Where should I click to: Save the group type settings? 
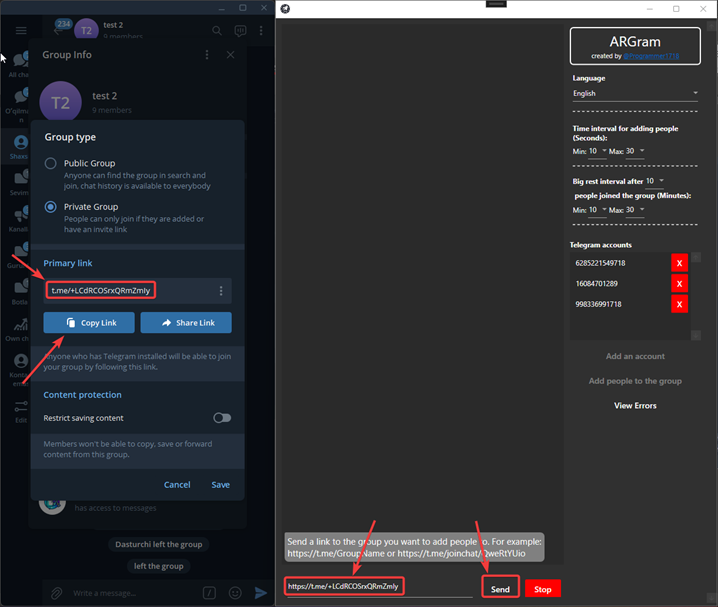221,485
